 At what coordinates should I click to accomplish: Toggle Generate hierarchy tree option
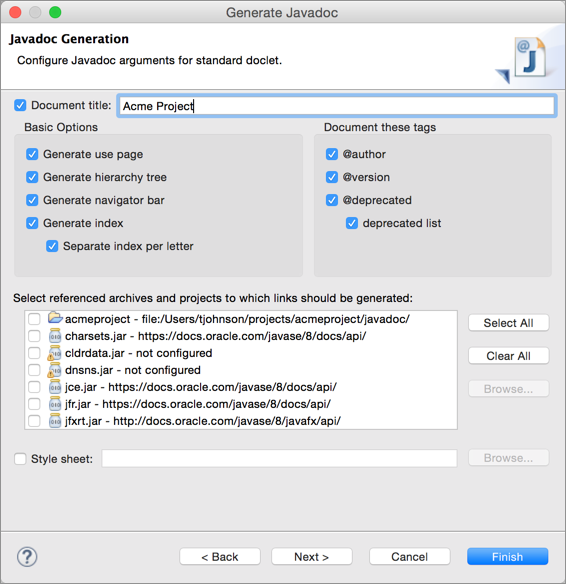click(x=32, y=177)
